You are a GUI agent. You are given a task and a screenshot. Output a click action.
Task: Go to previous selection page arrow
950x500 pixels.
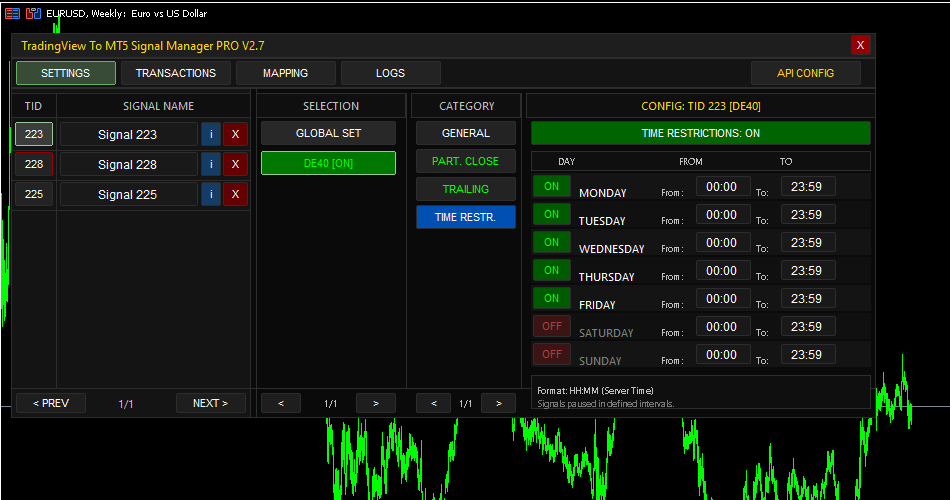[281, 403]
